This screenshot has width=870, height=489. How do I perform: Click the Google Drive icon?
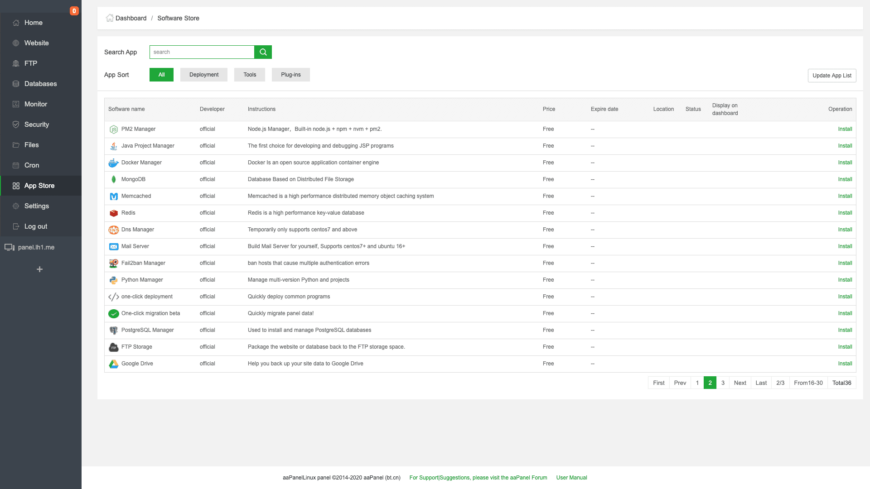pyautogui.click(x=113, y=364)
